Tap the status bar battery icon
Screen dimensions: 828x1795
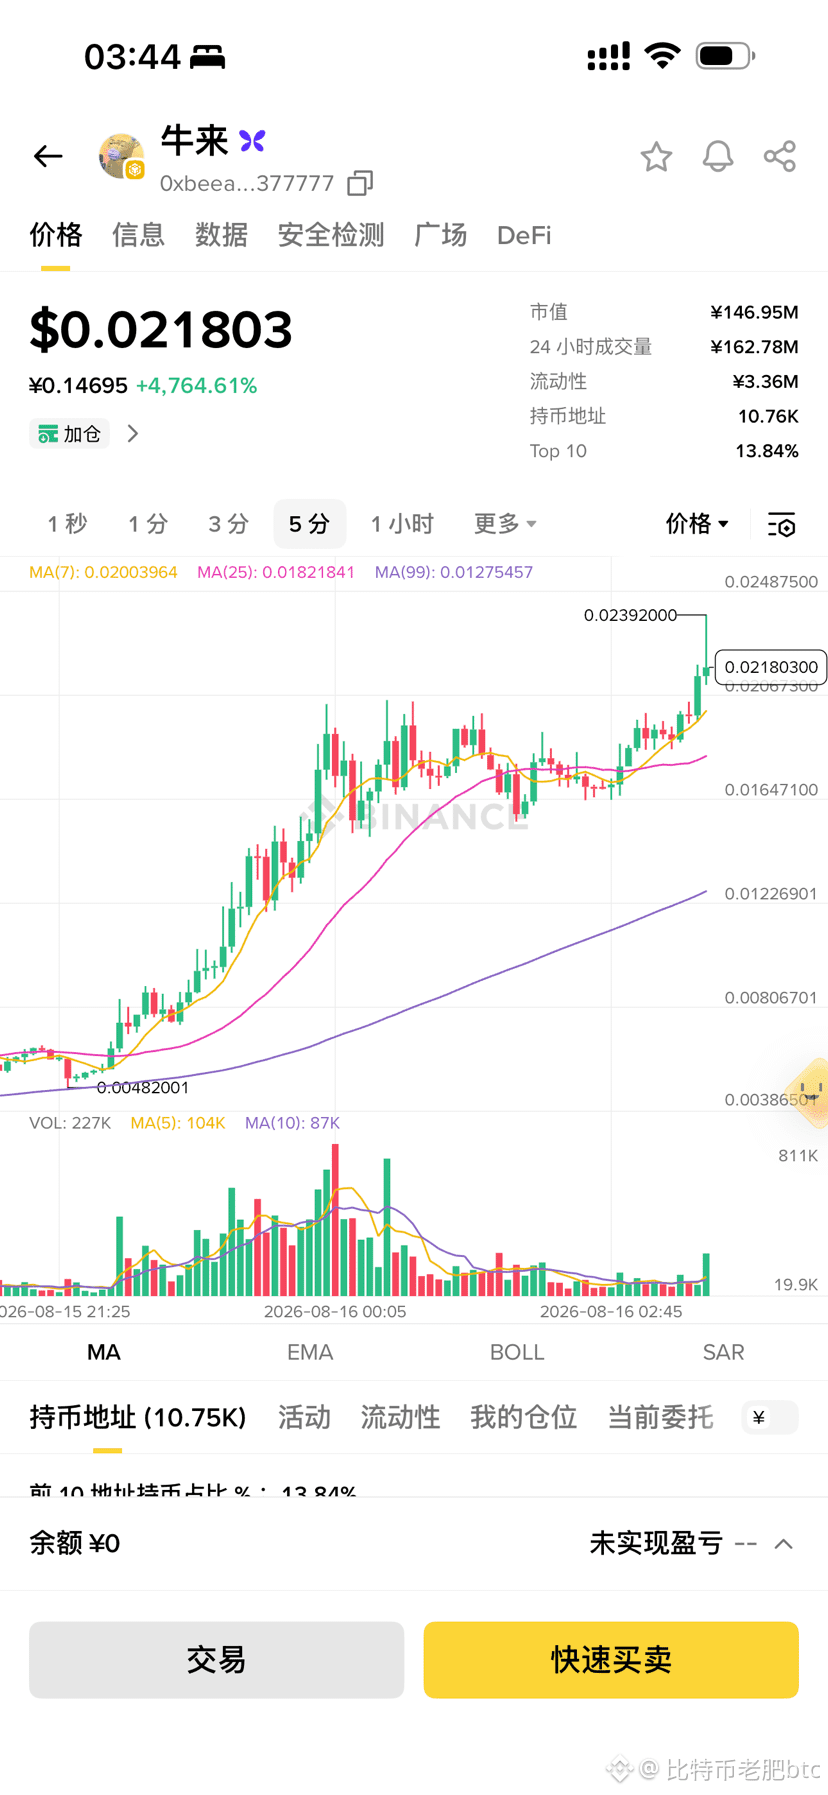[x=725, y=56]
